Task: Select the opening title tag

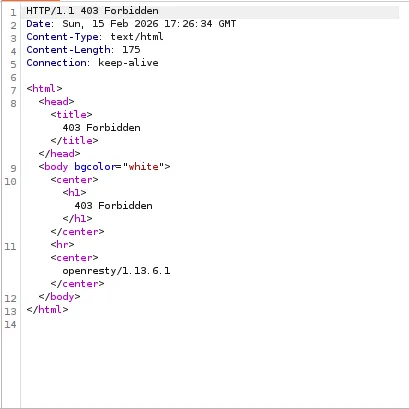Action: (x=71, y=115)
